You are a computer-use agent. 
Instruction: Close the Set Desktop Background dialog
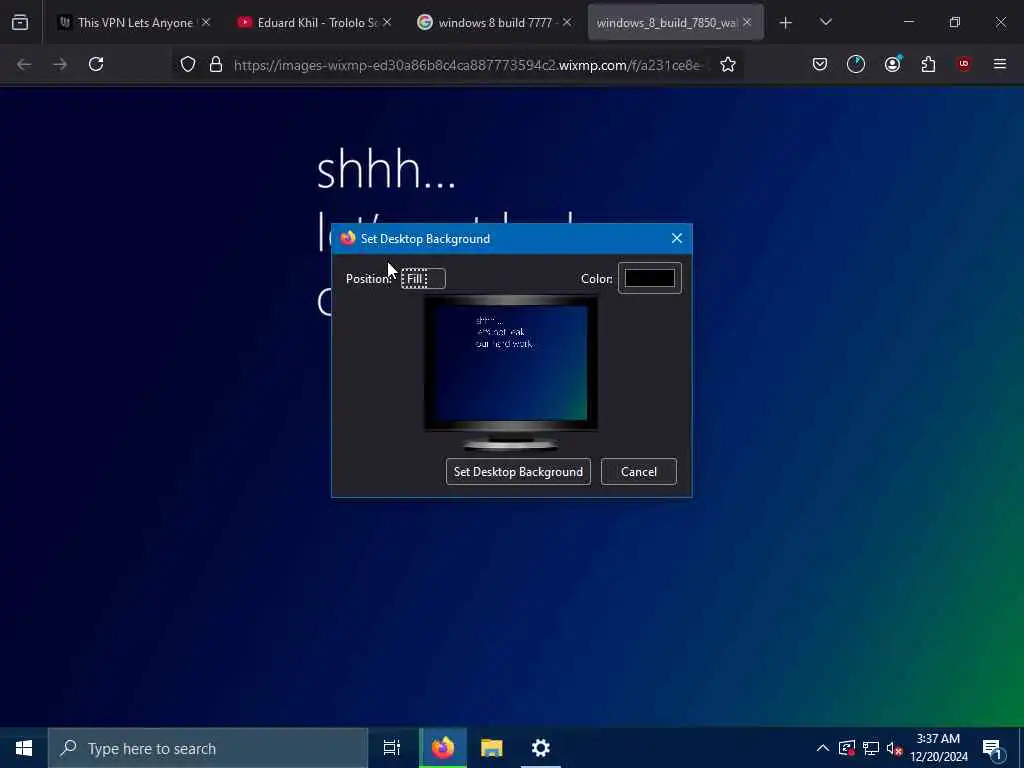click(x=677, y=238)
